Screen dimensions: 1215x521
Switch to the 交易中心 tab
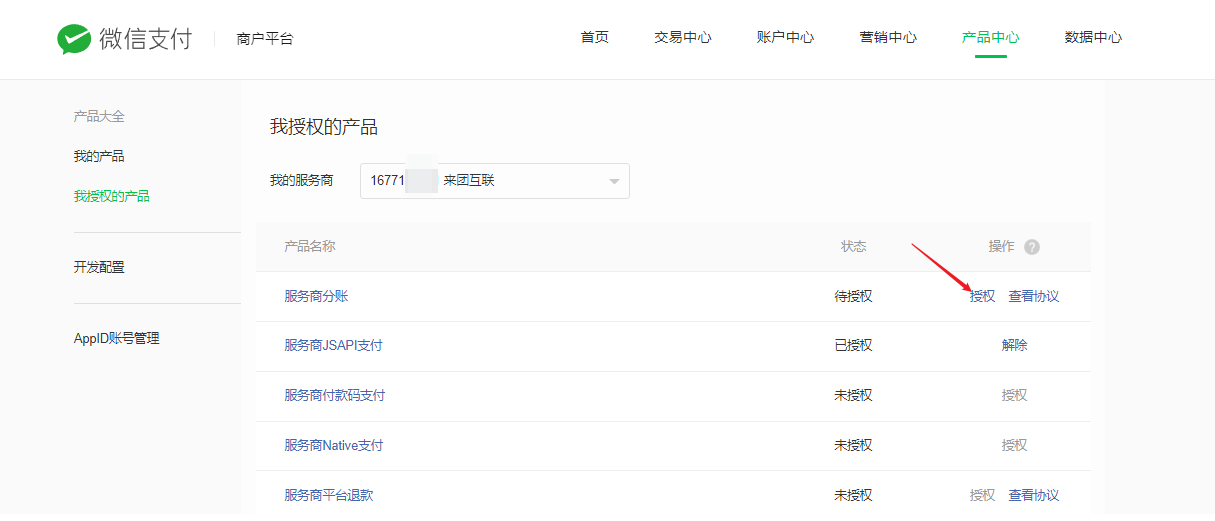coord(682,38)
